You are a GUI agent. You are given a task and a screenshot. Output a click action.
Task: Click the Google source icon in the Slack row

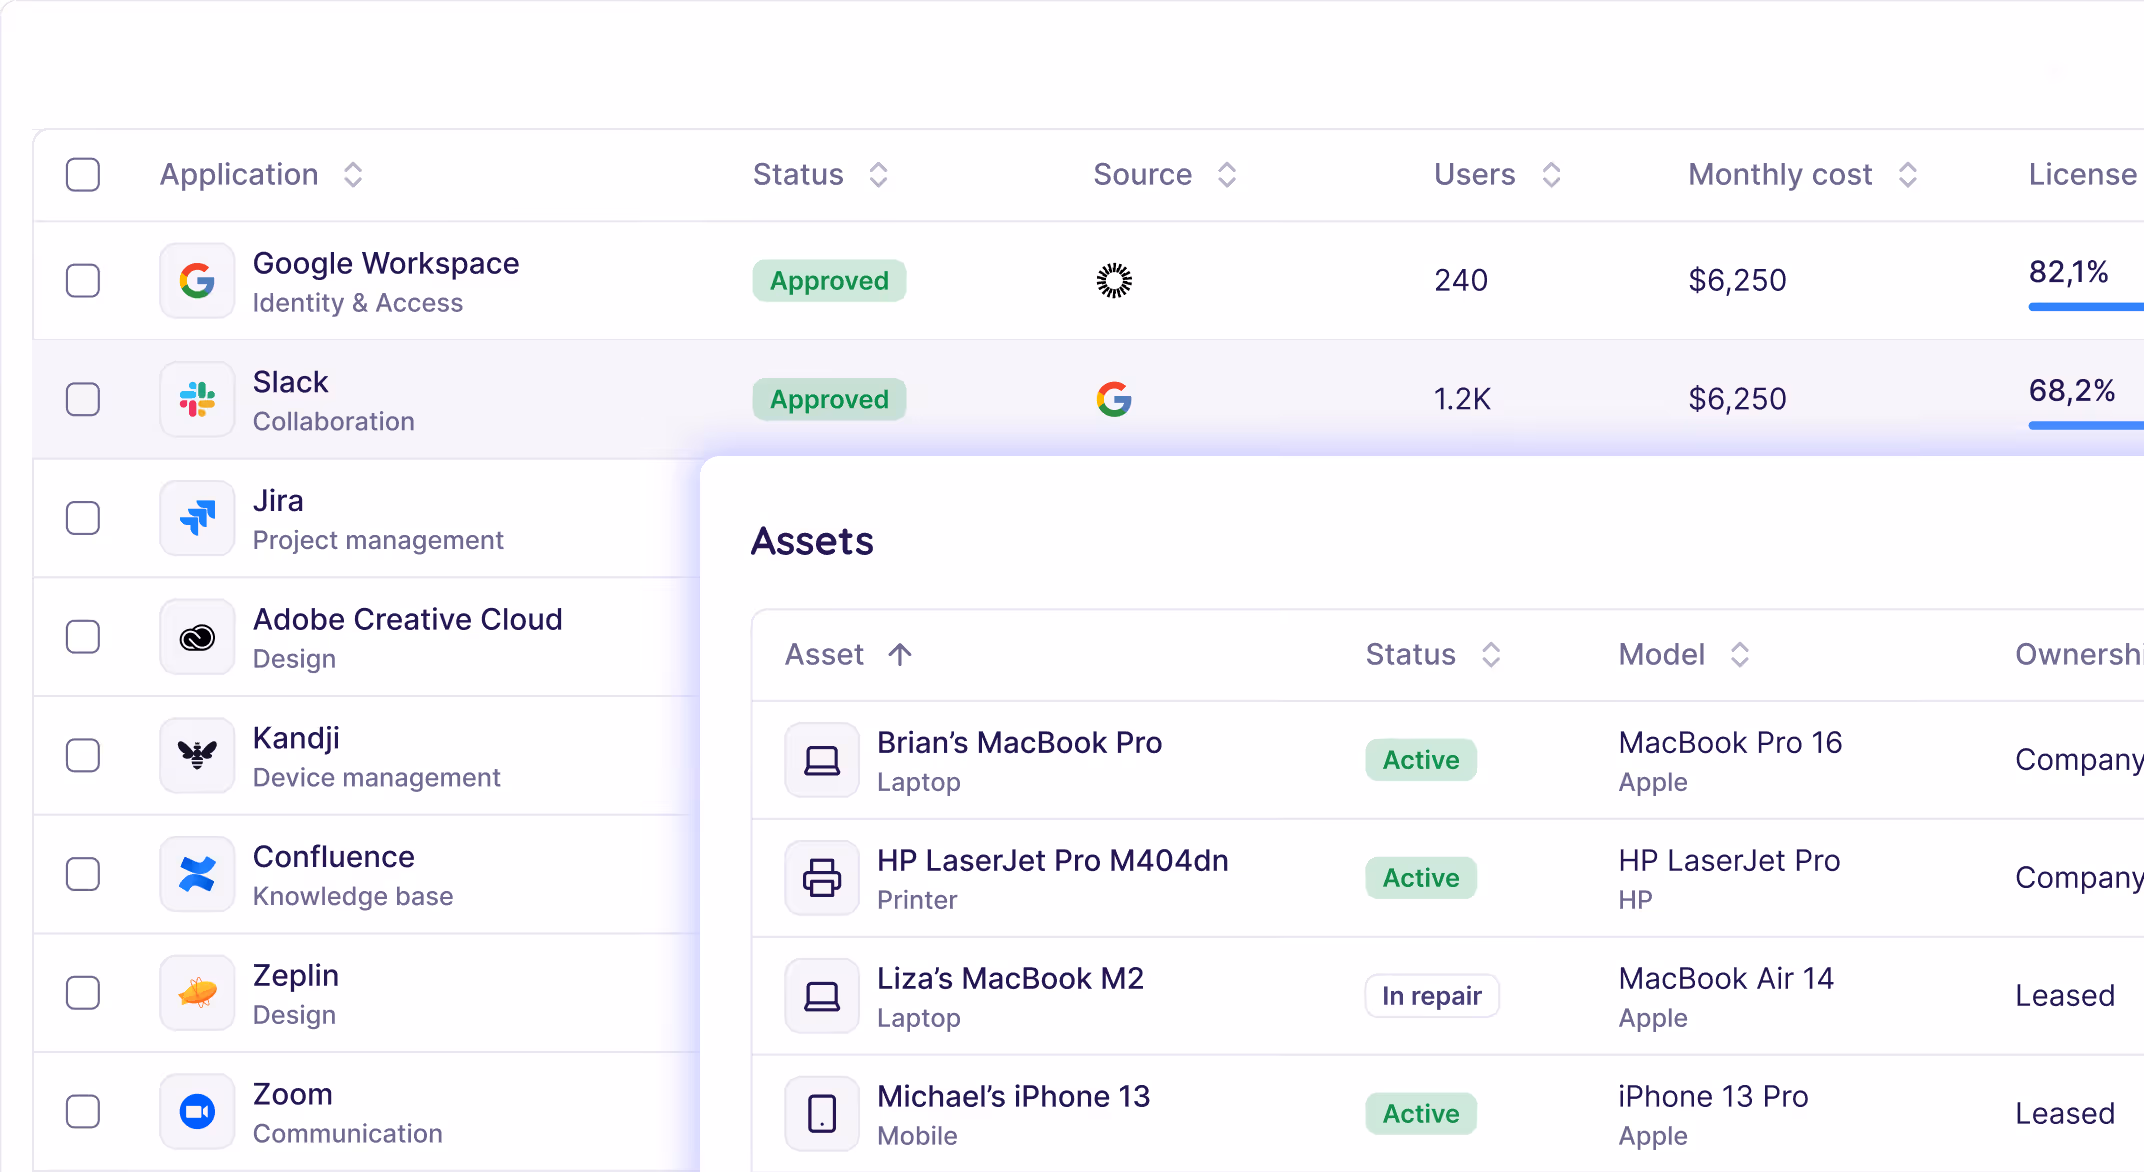coord(1113,399)
